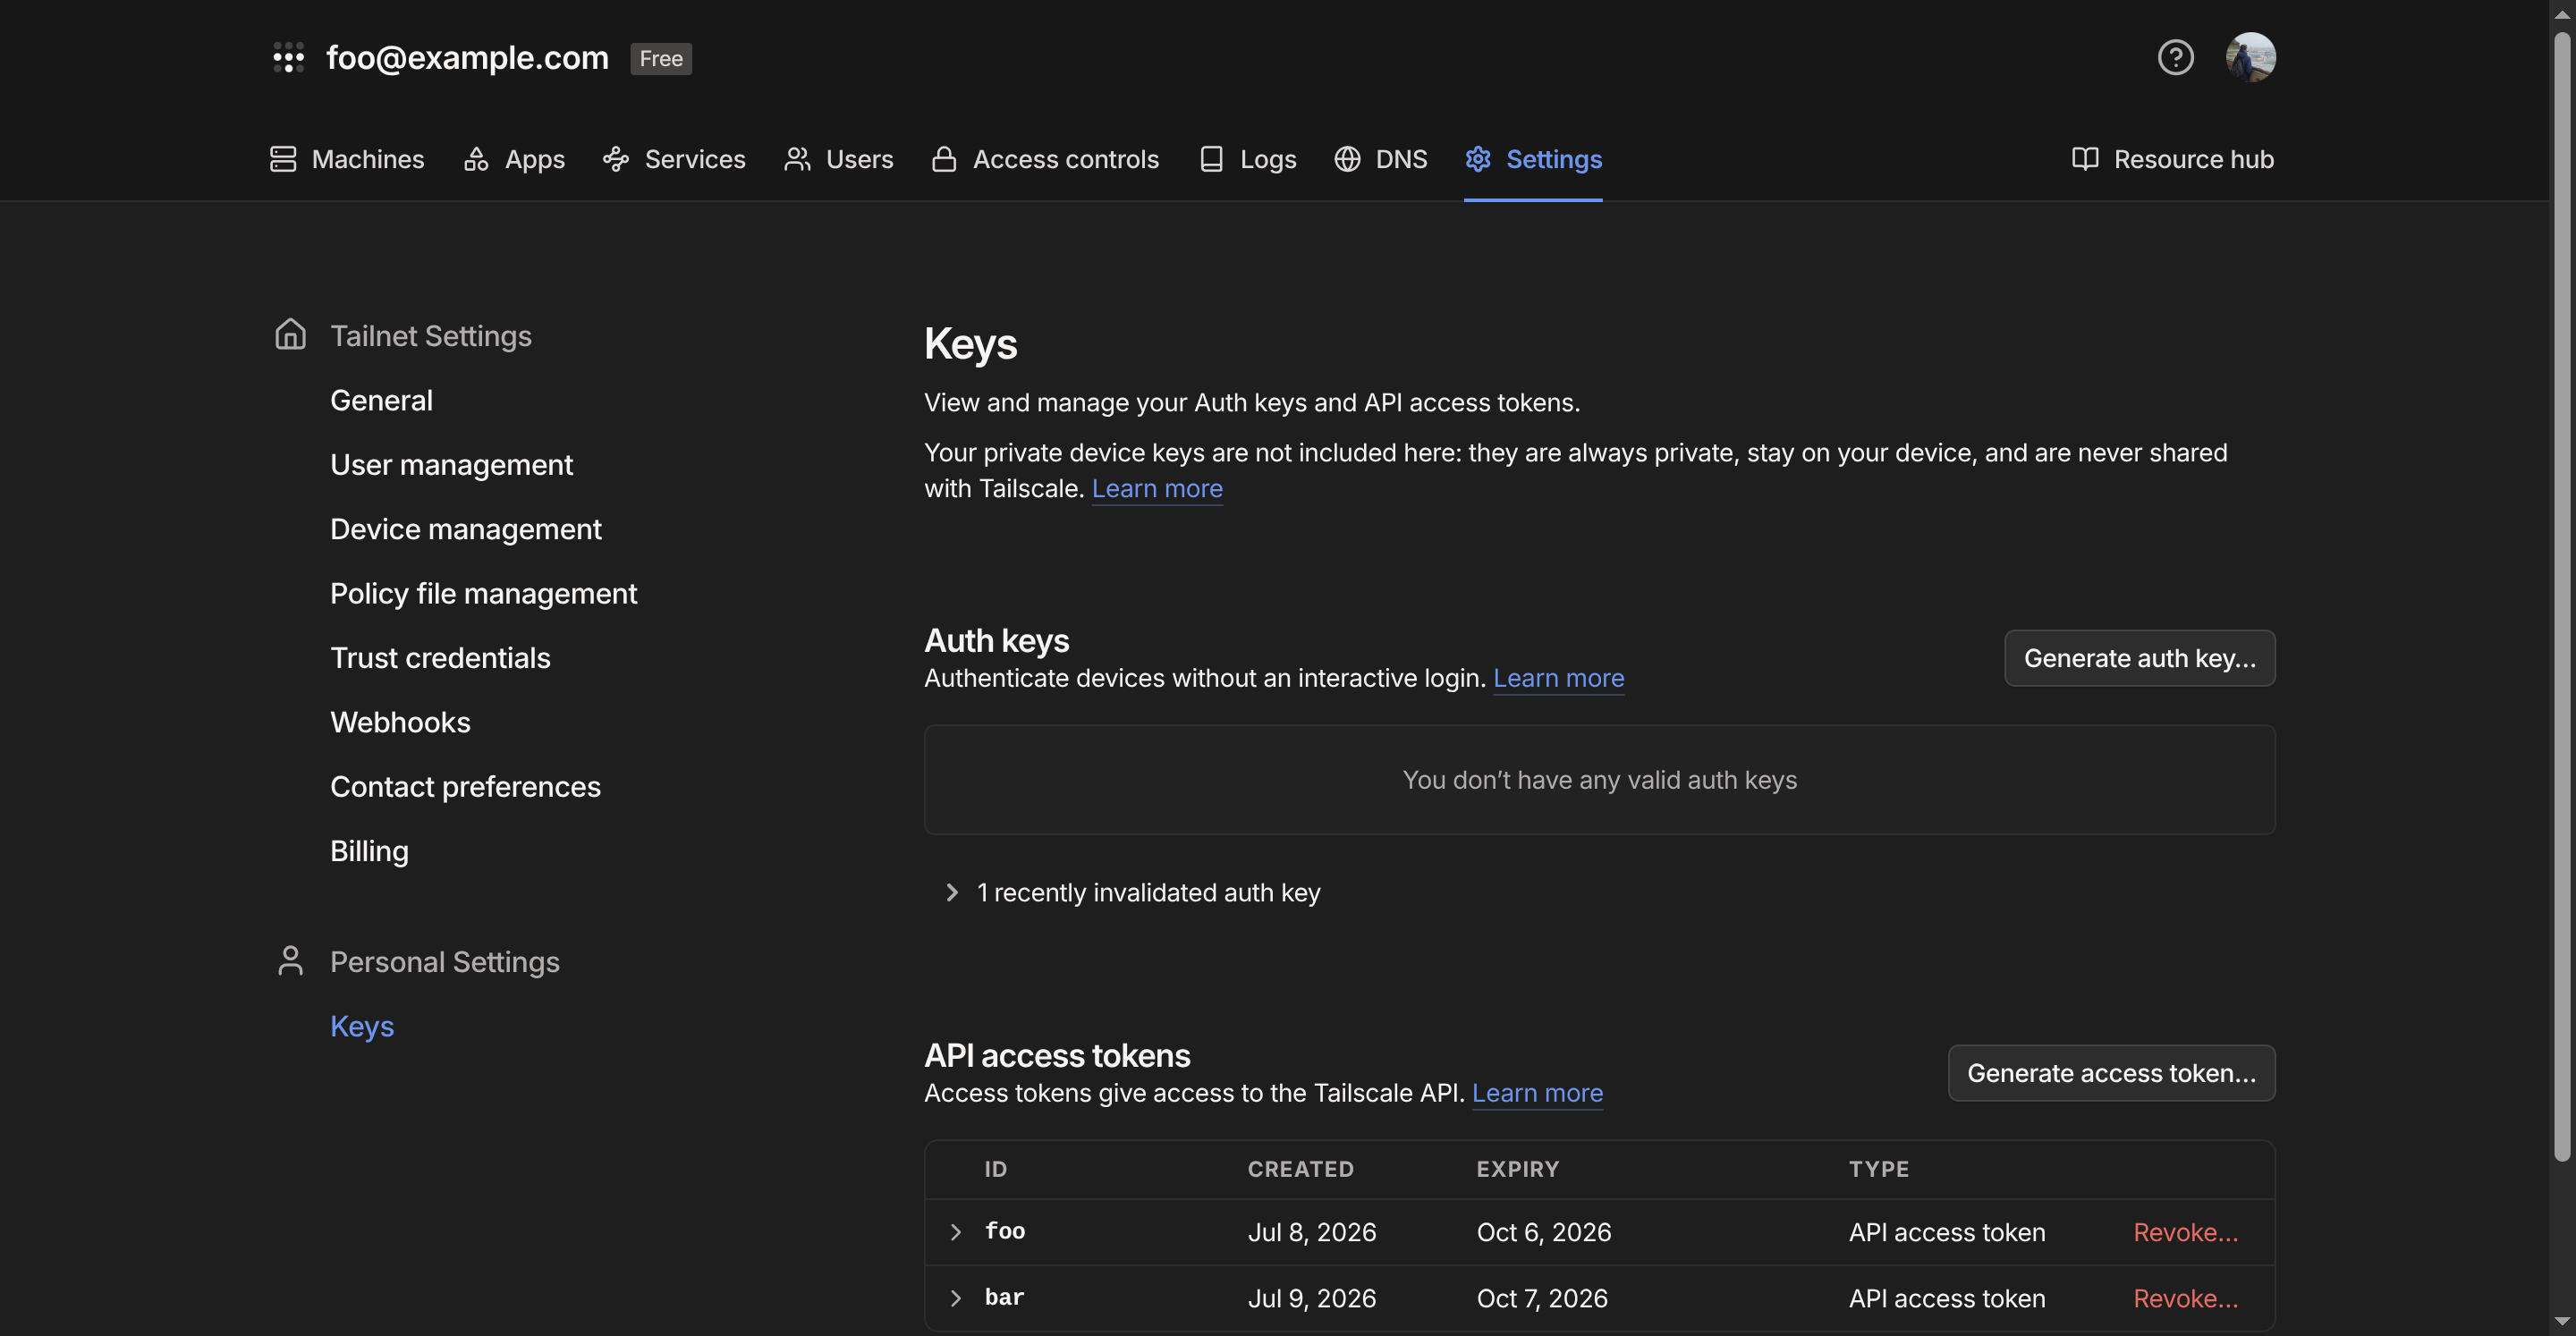Click the TYPE column header
The width and height of the screenshot is (2576, 1336).
coord(1879,1169)
